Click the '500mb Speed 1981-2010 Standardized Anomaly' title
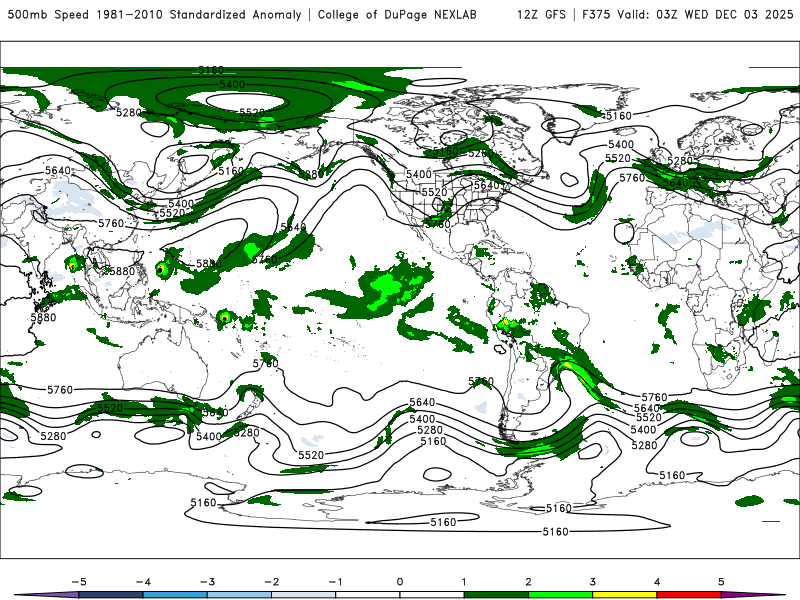 click(155, 14)
